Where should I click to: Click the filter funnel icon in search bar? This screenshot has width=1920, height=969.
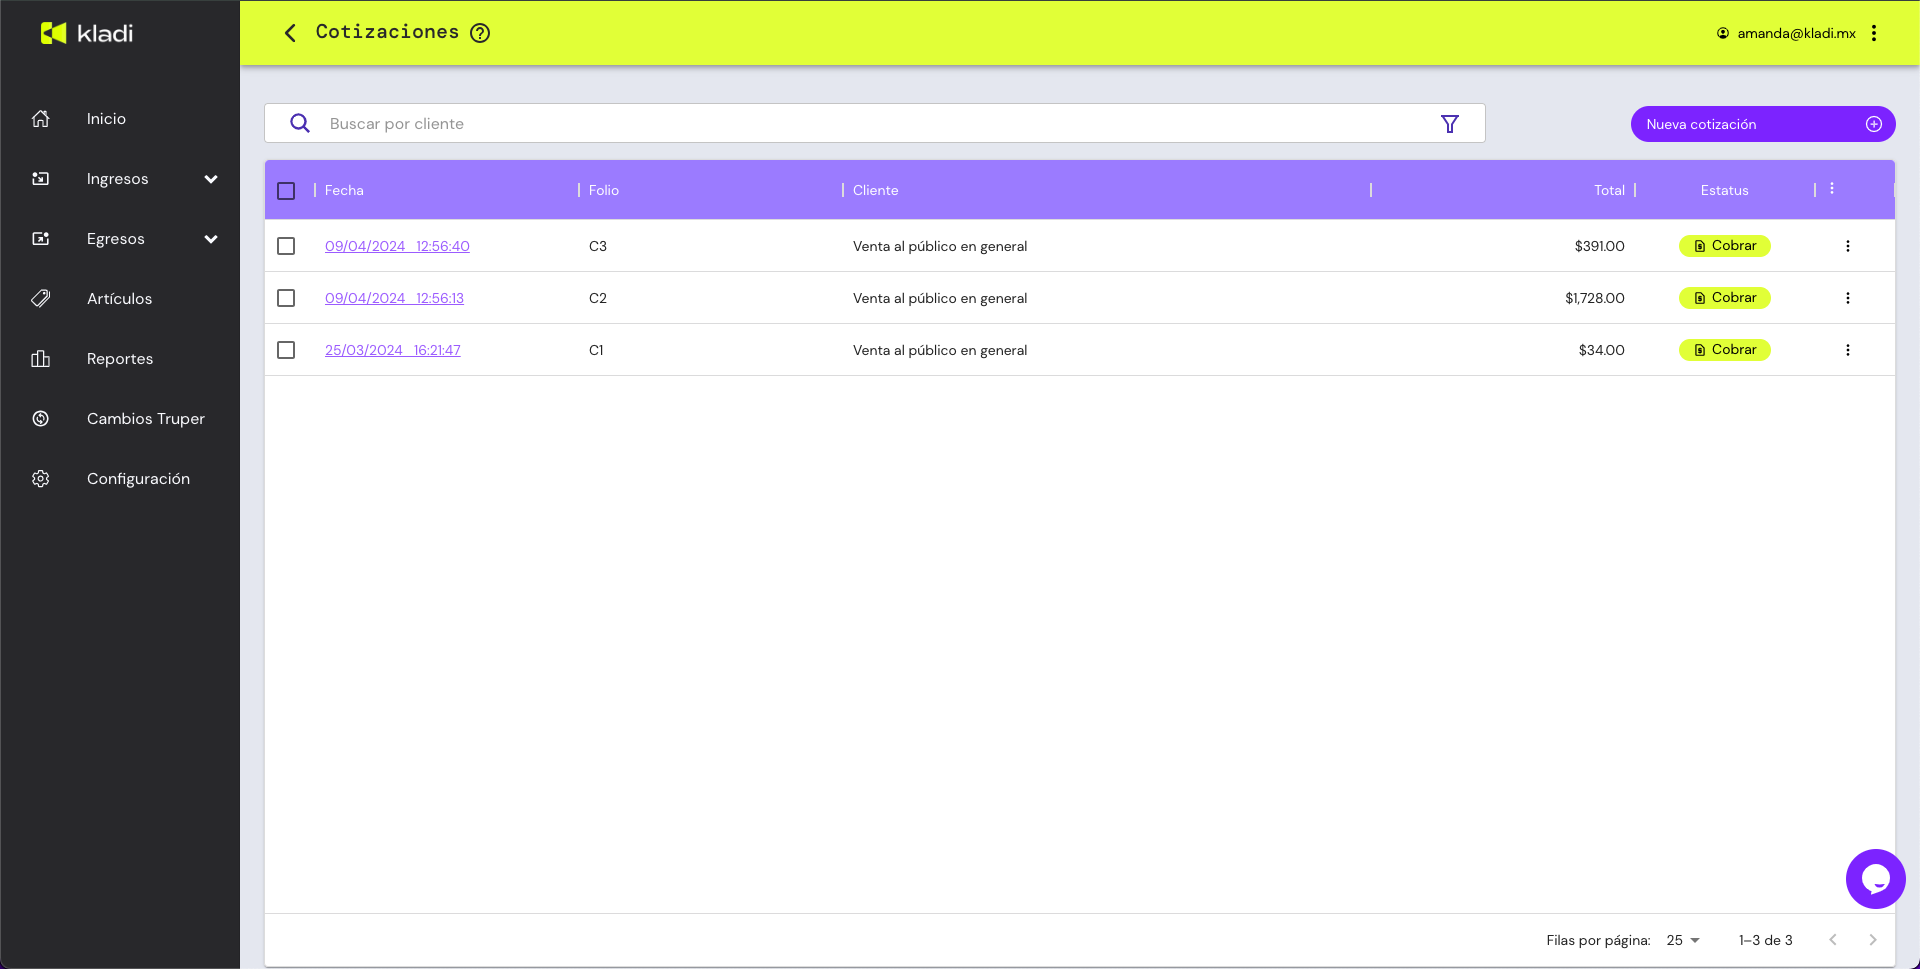(x=1449, y=124)
